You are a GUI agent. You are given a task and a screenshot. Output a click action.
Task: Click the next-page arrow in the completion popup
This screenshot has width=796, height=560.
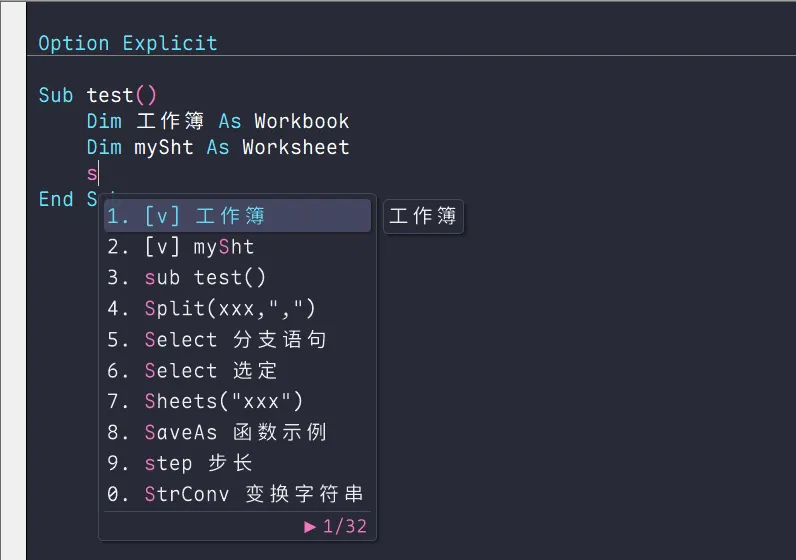coord(310,526)
